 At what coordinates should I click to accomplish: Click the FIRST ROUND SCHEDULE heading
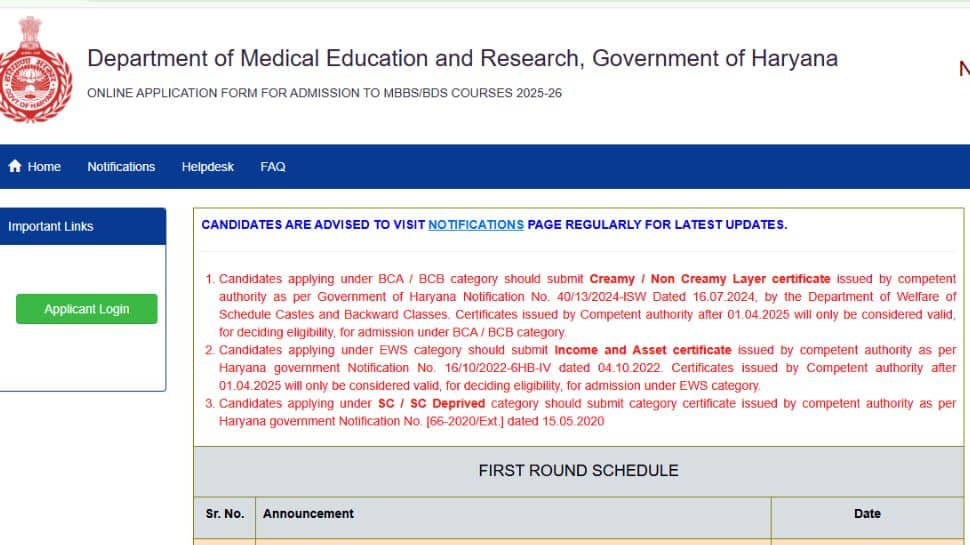[x=578, y=471]
